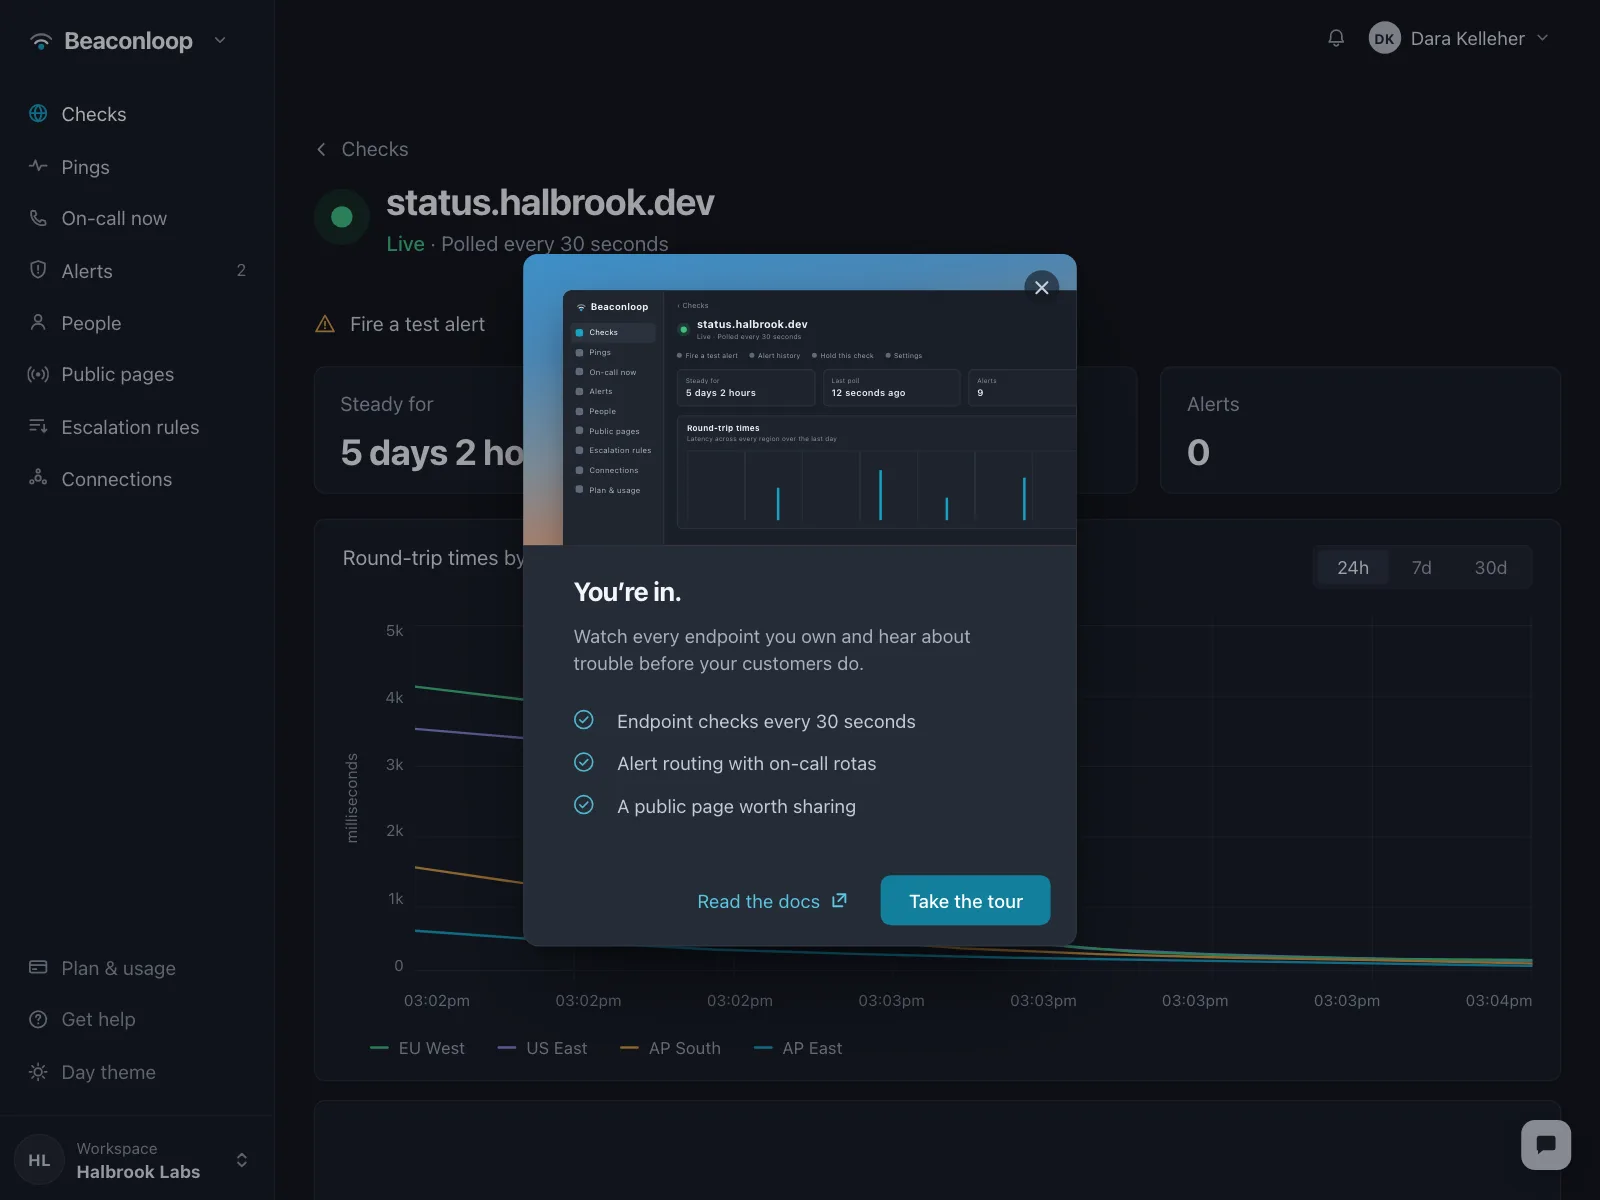
Task: Click the HL workspace avatar
Action: 39,1160
